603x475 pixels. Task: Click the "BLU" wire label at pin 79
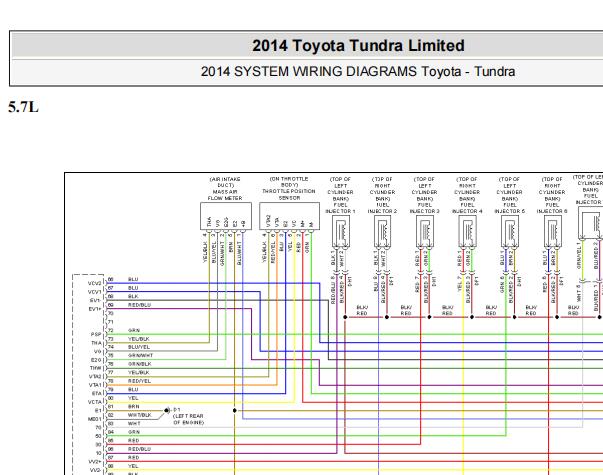click(133, 390)
